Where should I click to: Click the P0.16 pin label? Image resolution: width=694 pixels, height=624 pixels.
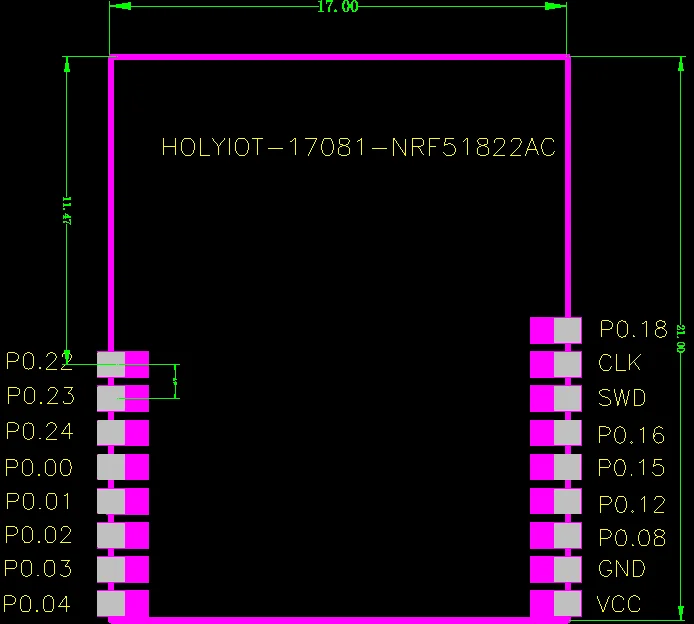[x=631, y=435]
